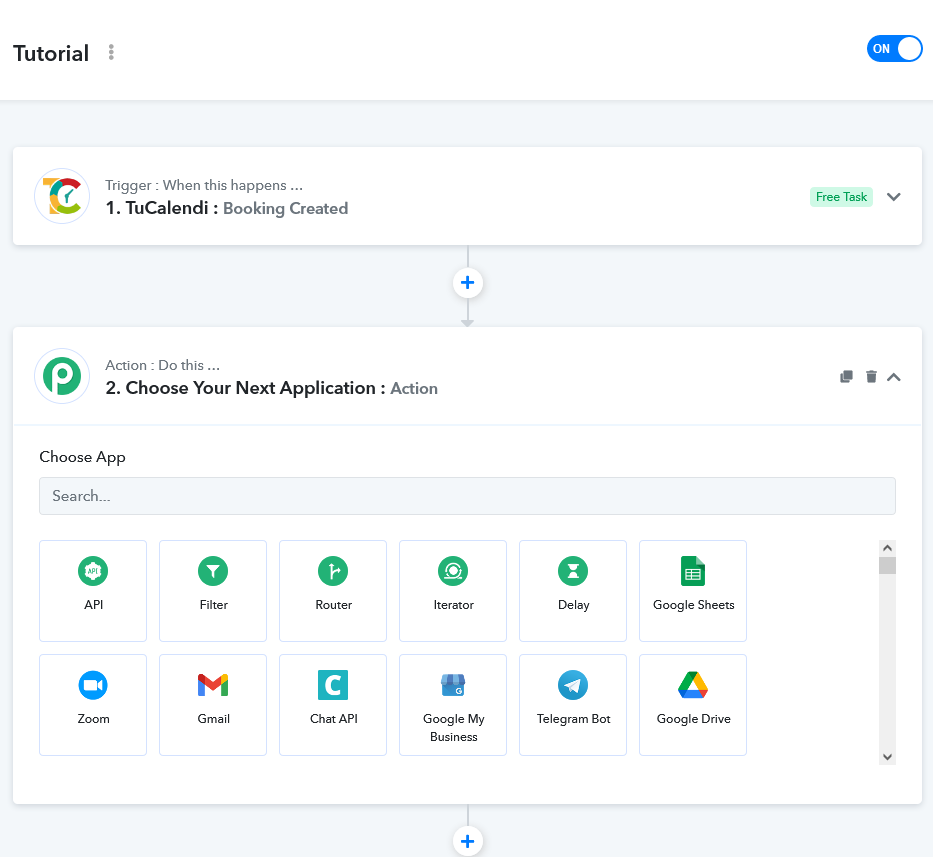This screenshot has width=933, height=857.
Task: Select Google Sheets app tile
Action: click(693, 590)
